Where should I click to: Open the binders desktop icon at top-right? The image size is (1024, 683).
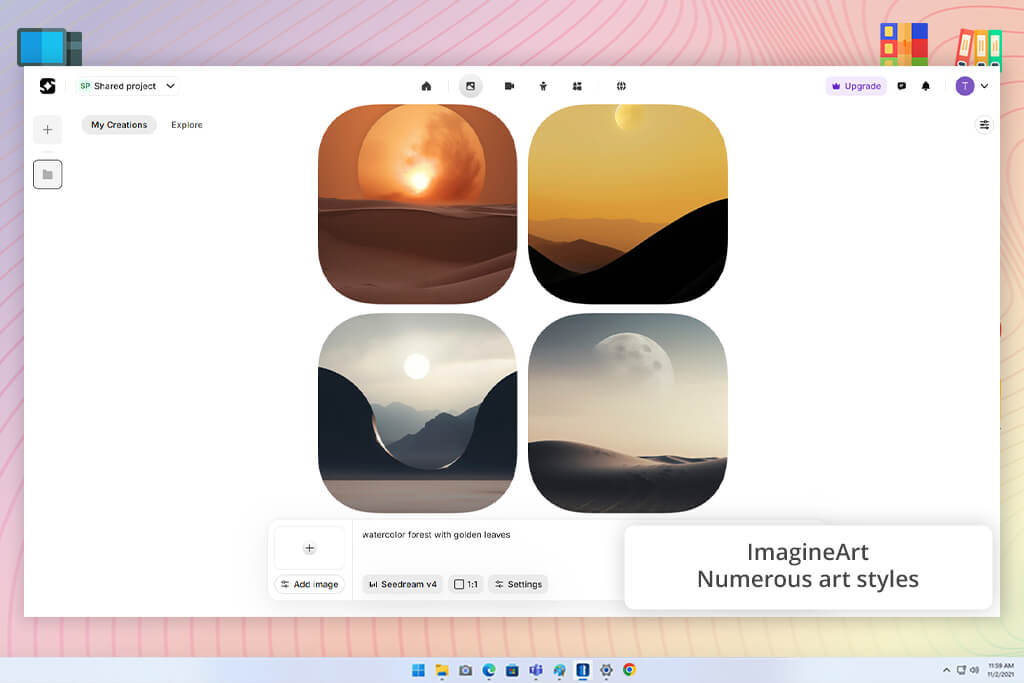click(978, 47)
